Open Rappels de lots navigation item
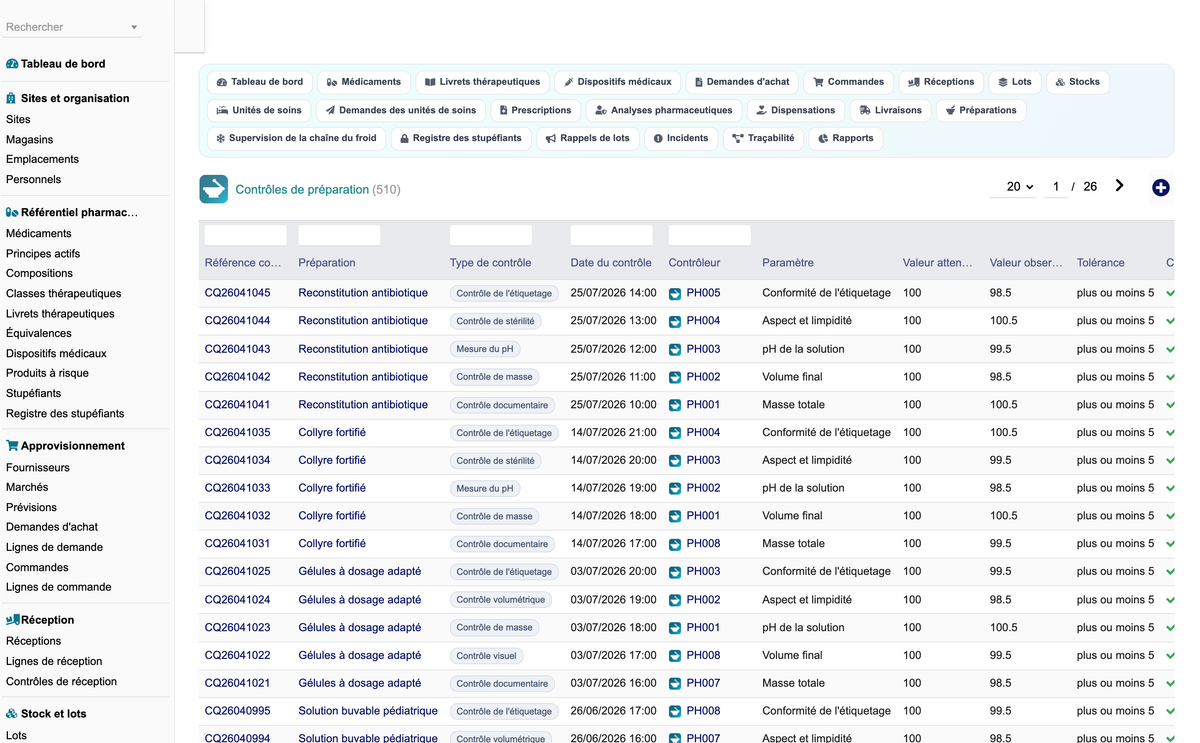 click(587, 138)
